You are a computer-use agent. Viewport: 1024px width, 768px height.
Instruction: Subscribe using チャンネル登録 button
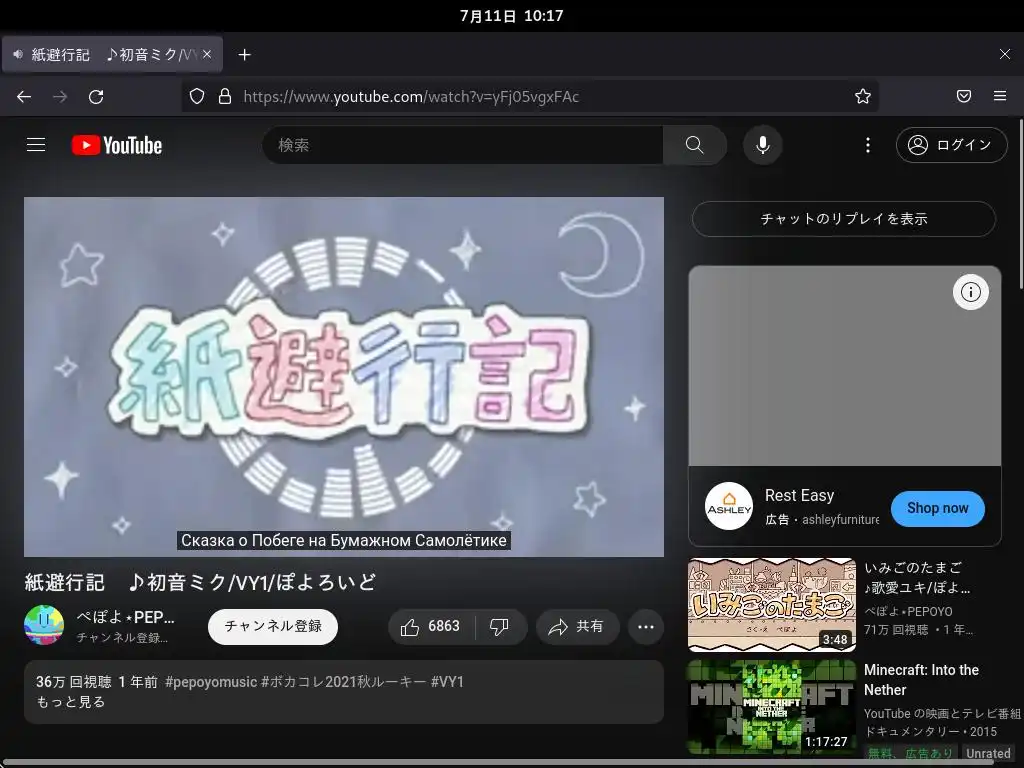coord(273,626)
